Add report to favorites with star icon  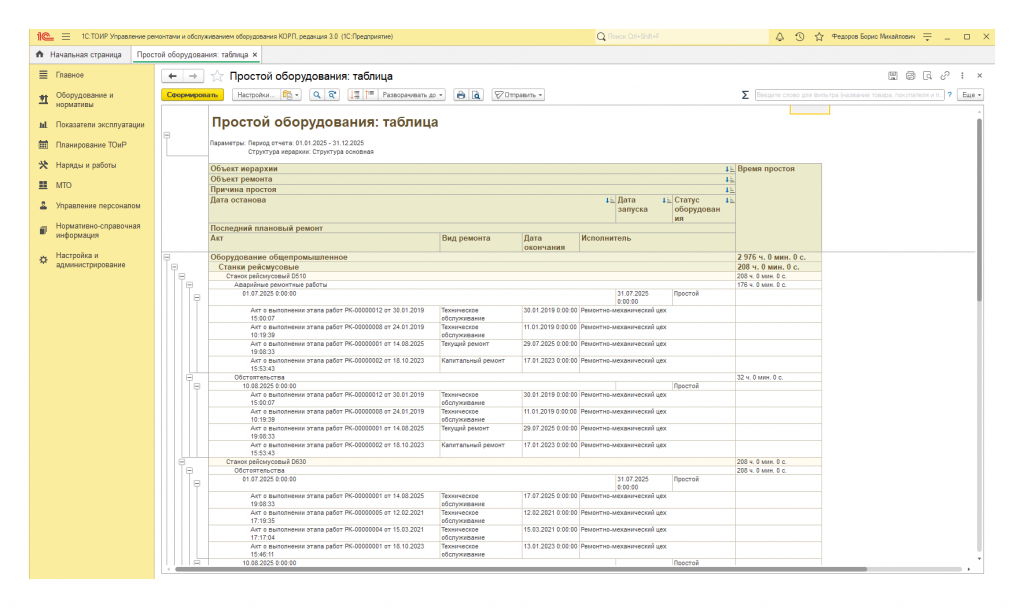pos(217,76)
